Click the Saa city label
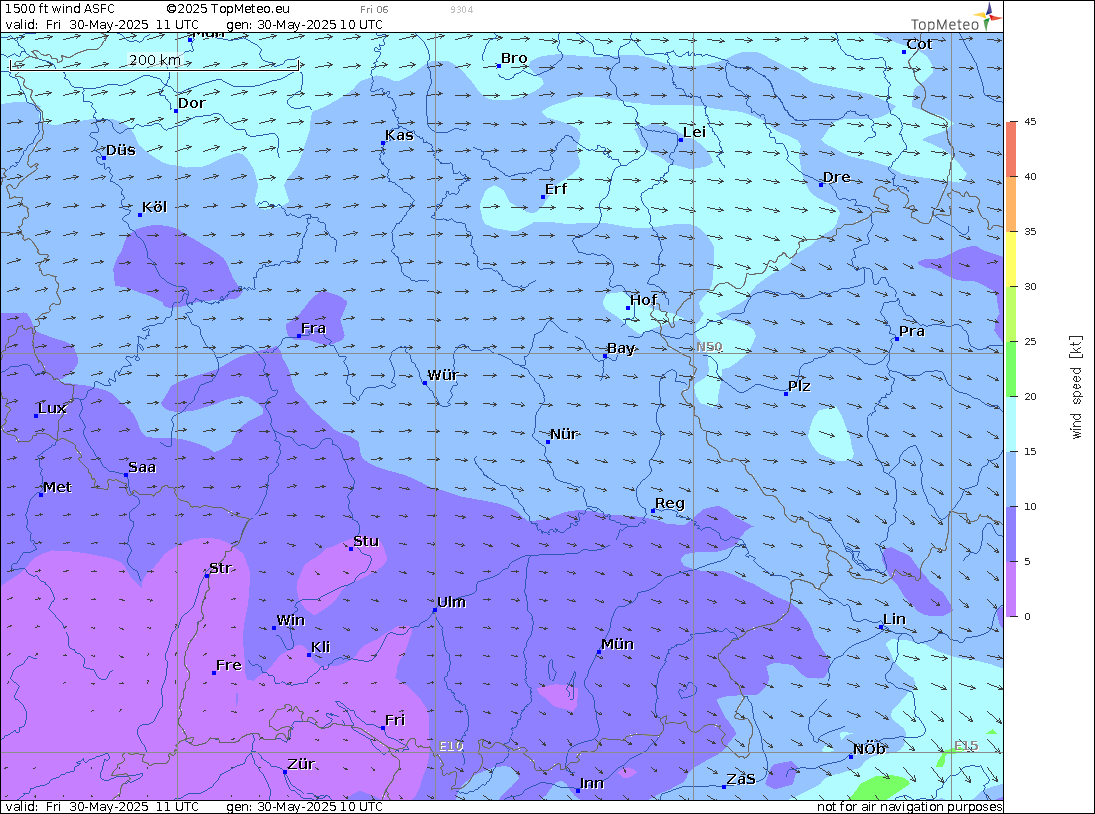Image resolution: width=1095 pixels, height=814 pixels. coord(142,467)
